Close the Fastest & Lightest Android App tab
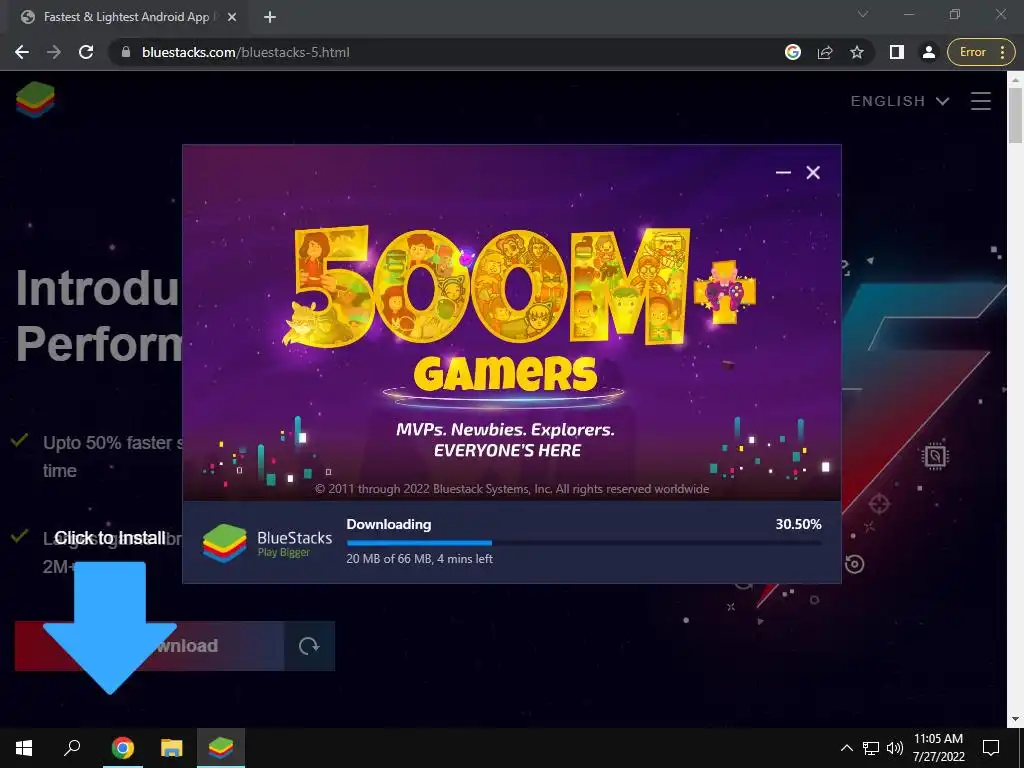 pos(232,18)
